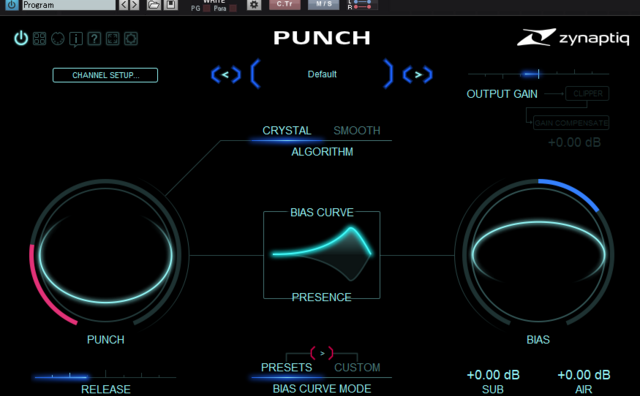640x396 pixels.
Task: Click the OUTPUT GAIN slider
Action: tap(538, 74)
